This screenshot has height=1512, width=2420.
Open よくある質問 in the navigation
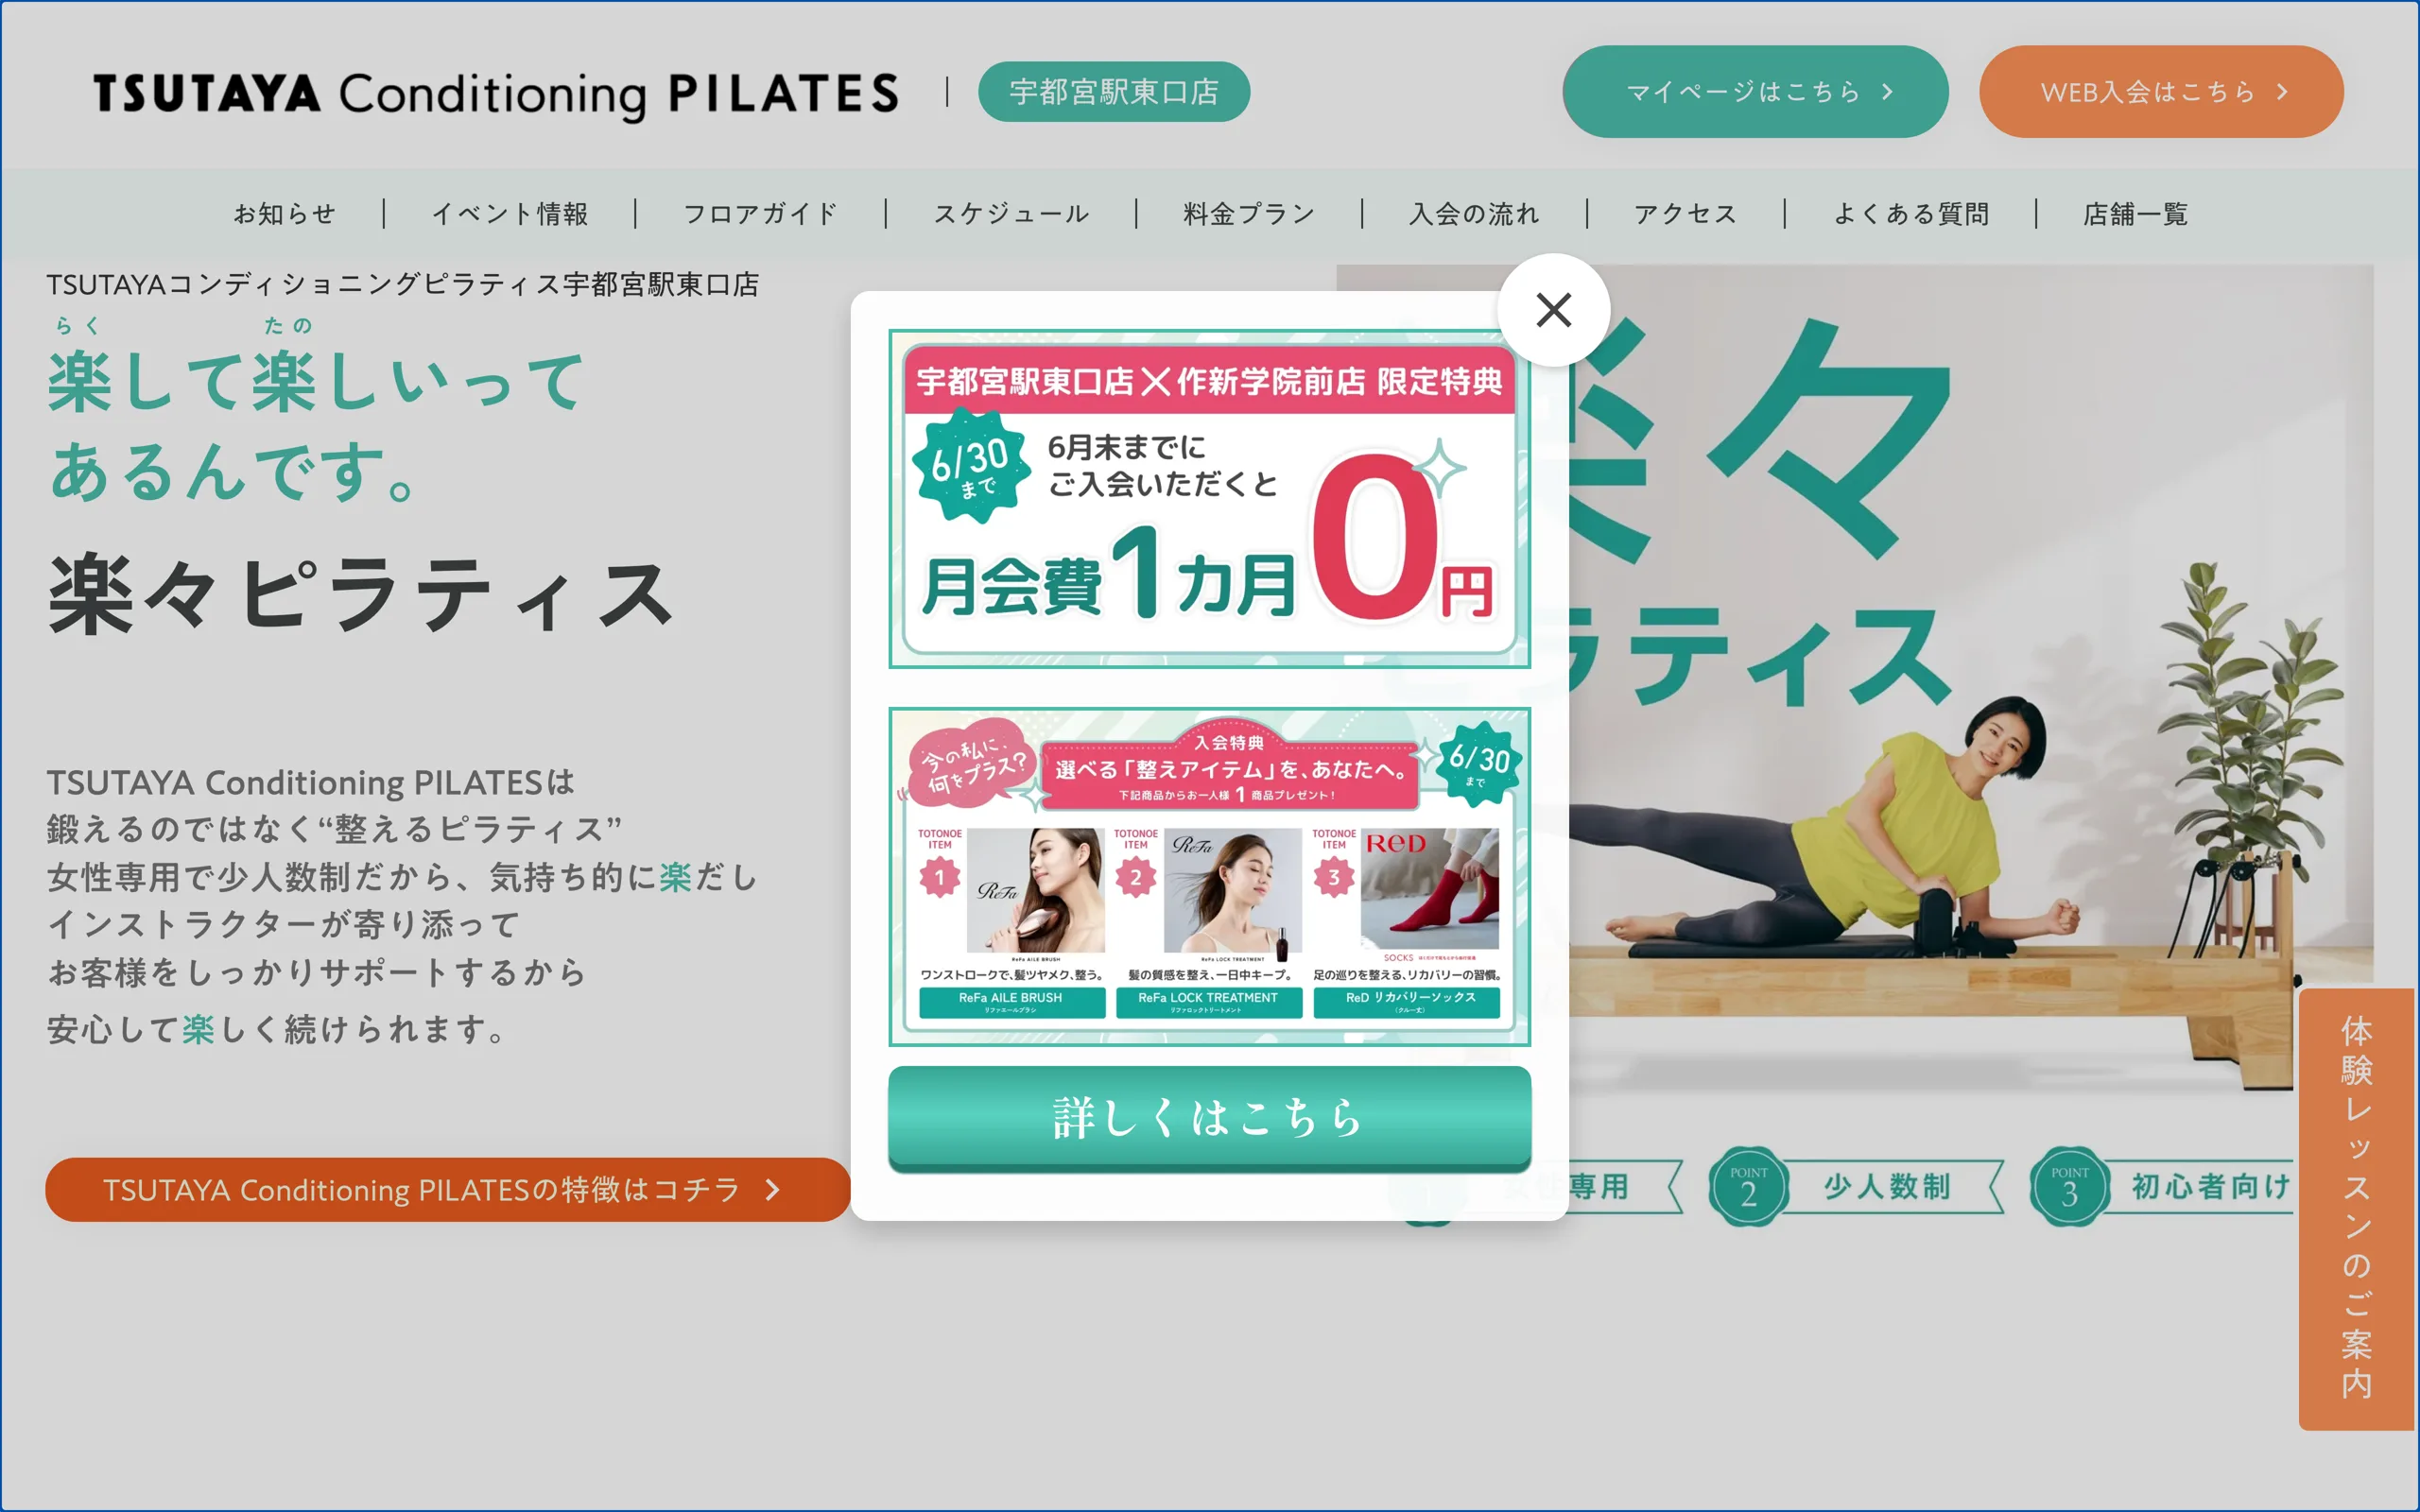point(1911,214)
